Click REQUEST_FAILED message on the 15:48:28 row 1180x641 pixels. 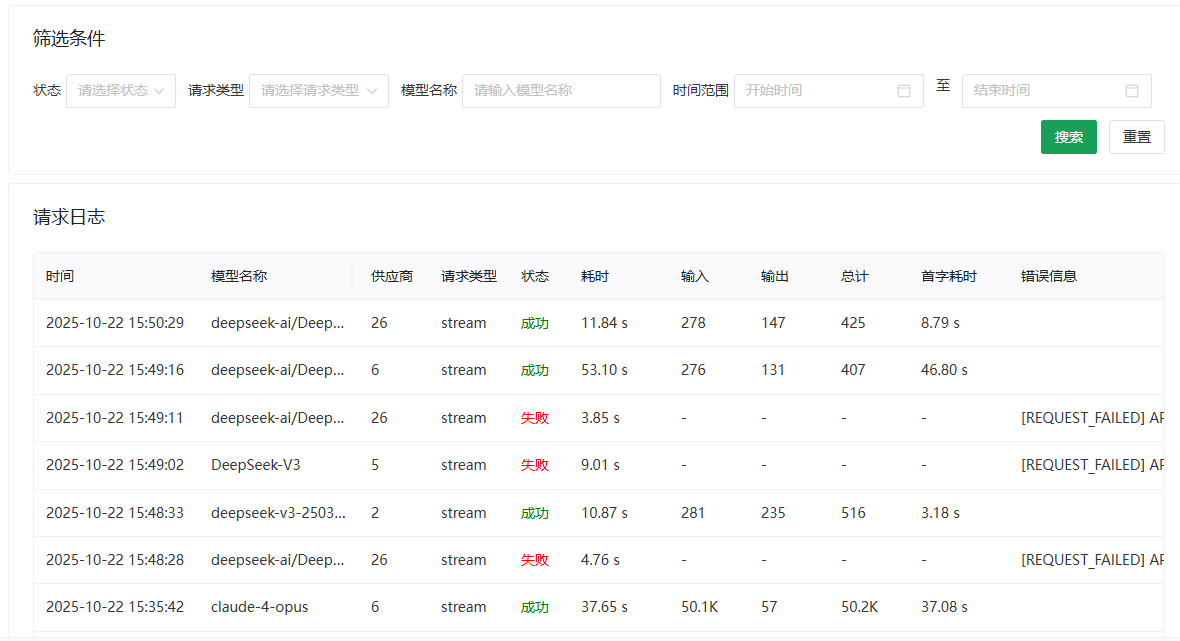1092,560
